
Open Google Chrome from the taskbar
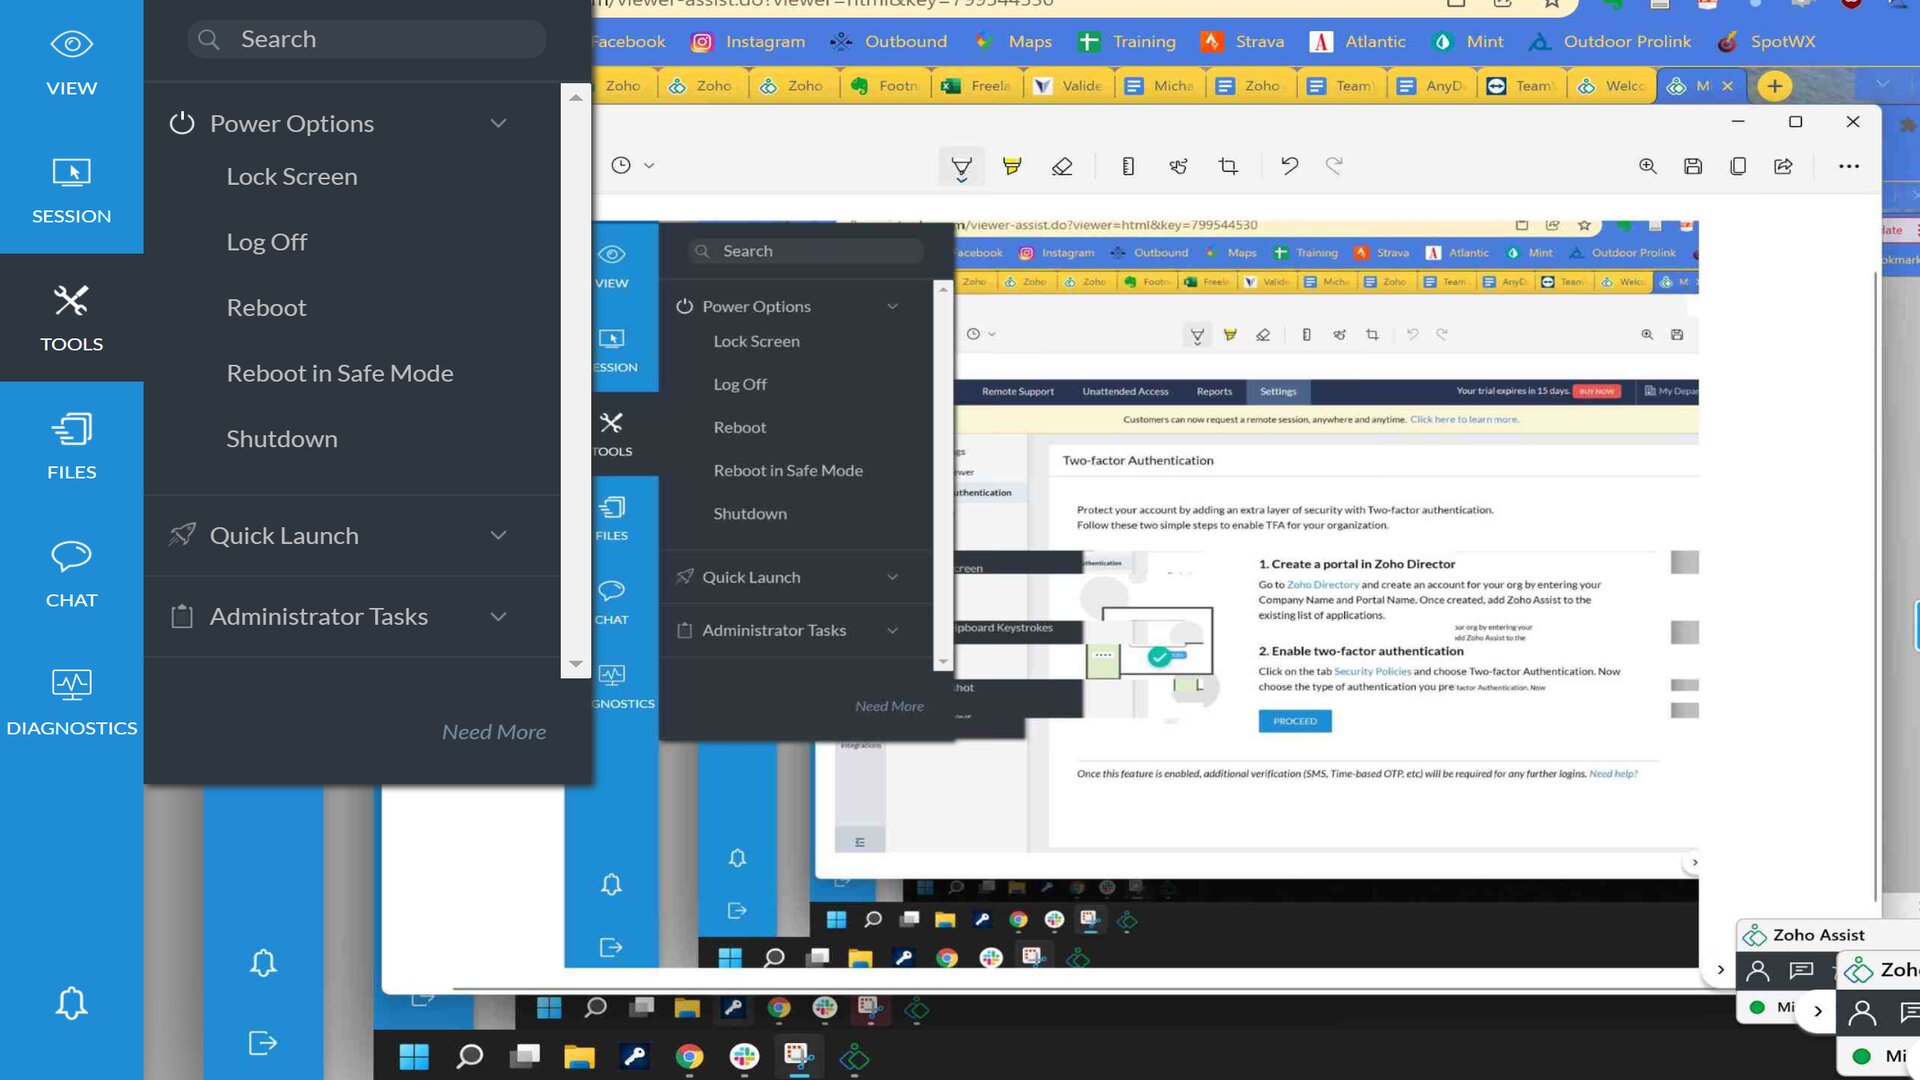689,1056
